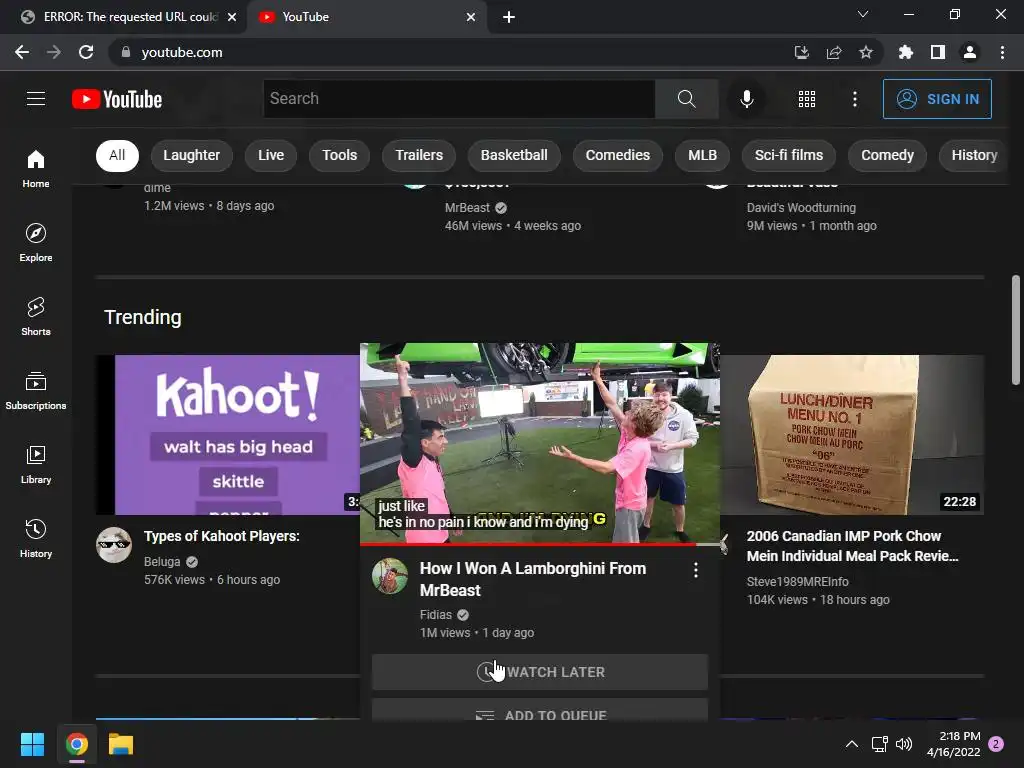1024x768 pixels.
Task: Select the Tools filter chip
Action: [x=340, y=155]
